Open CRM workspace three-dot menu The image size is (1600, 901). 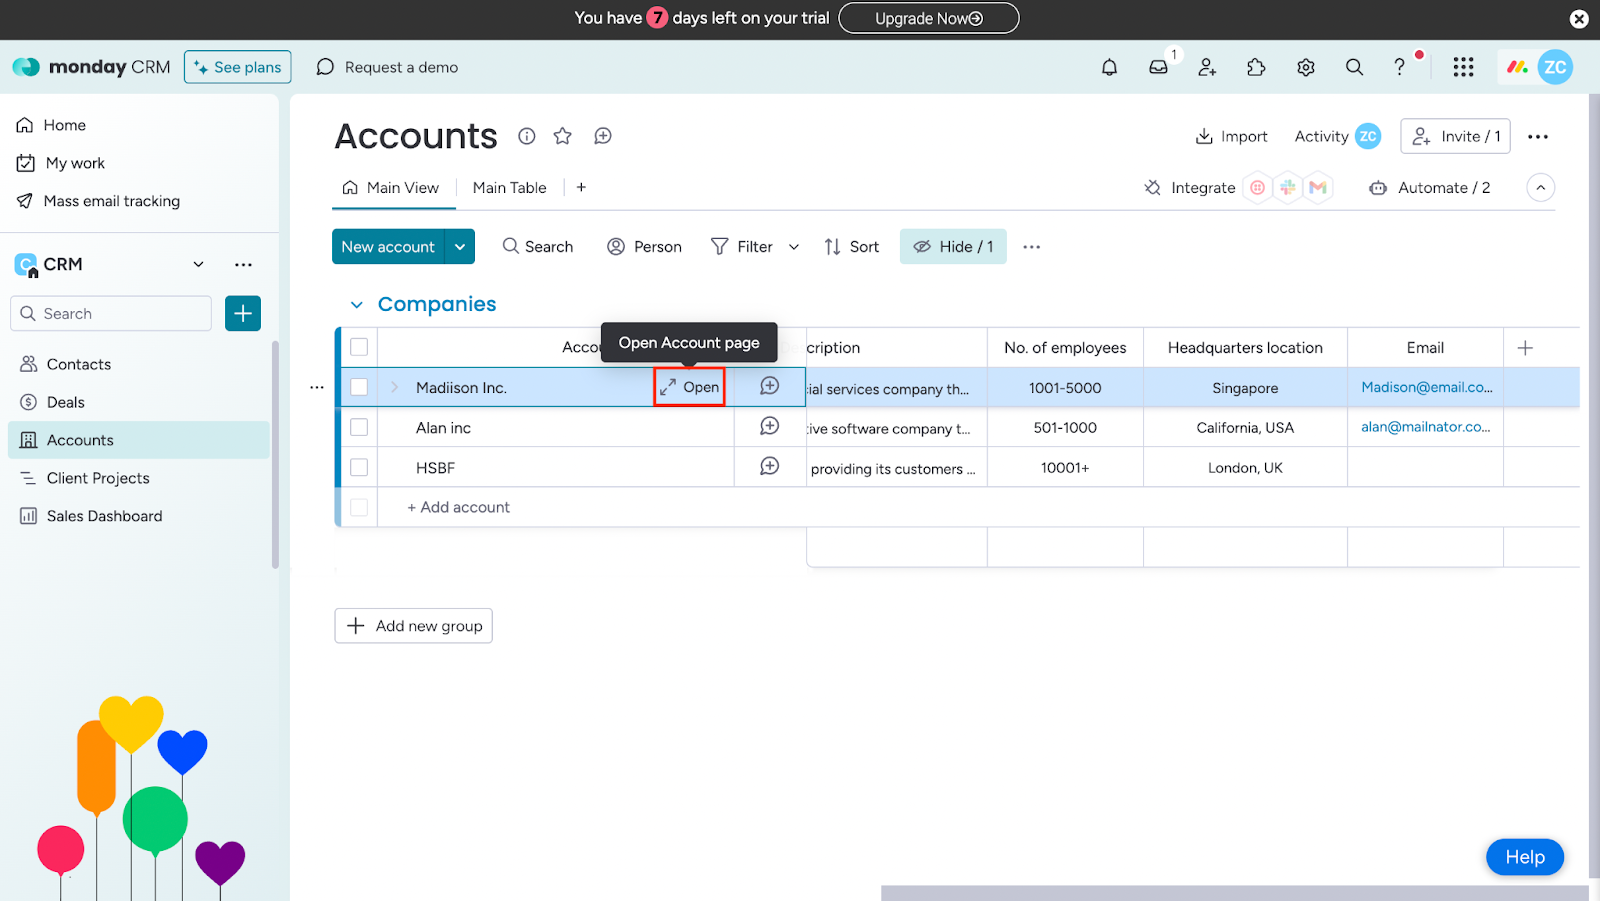[x=243, y=264]
